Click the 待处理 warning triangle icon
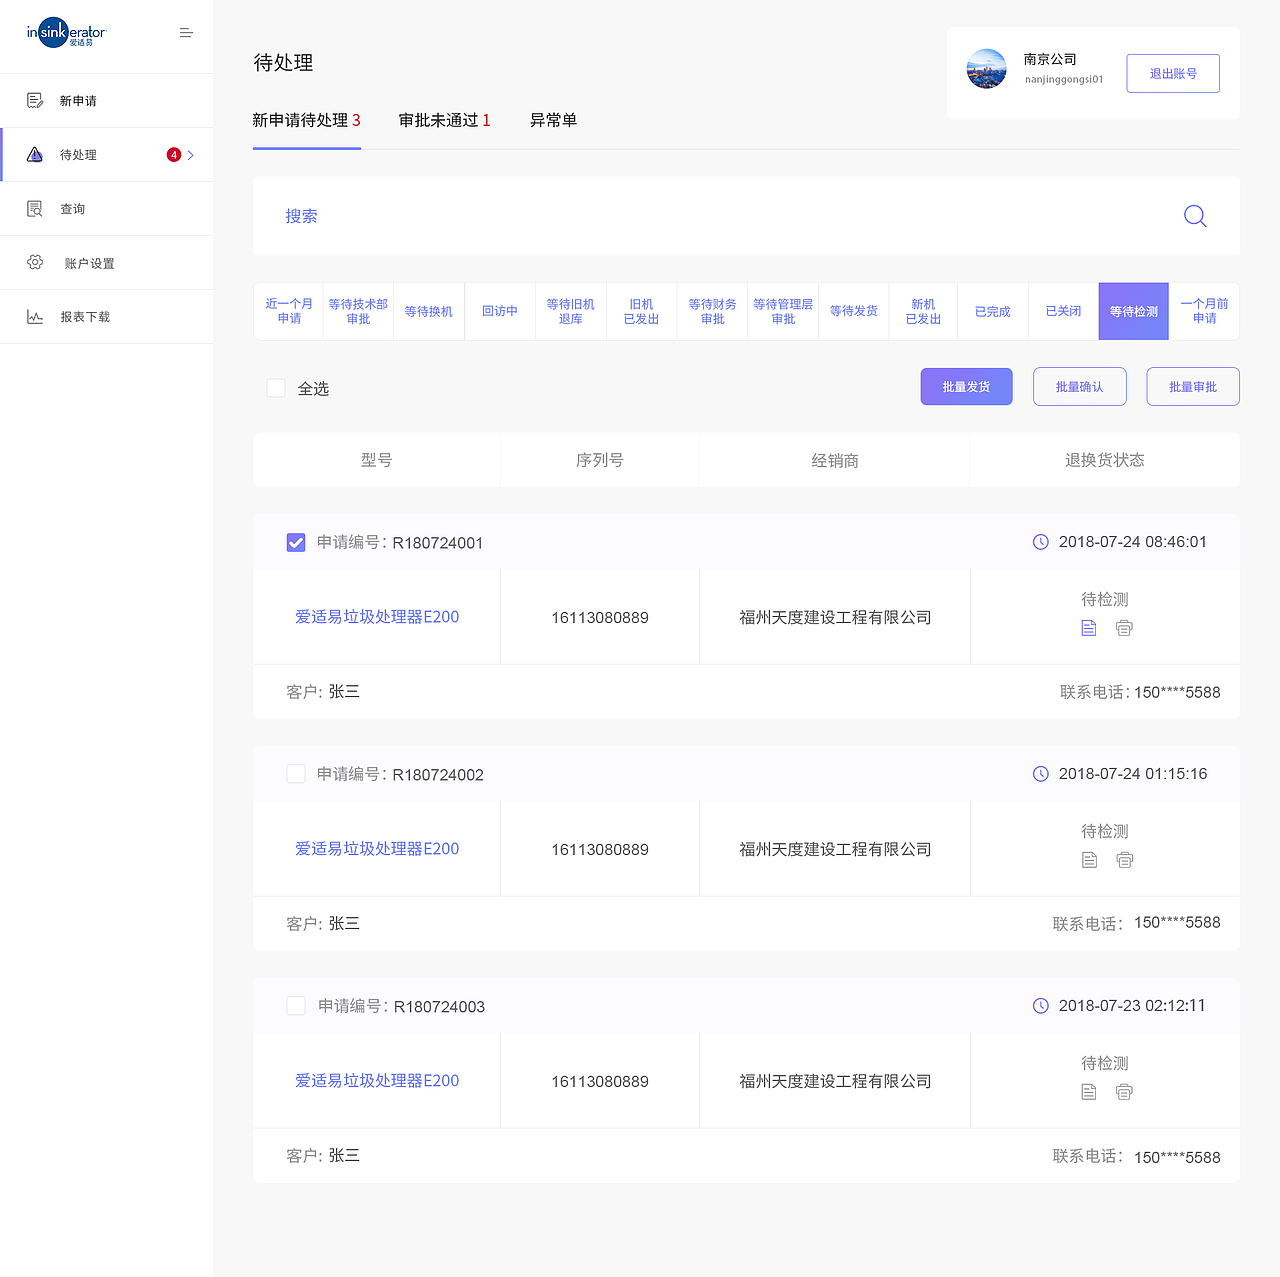1280x1277 pixels. 35,154
